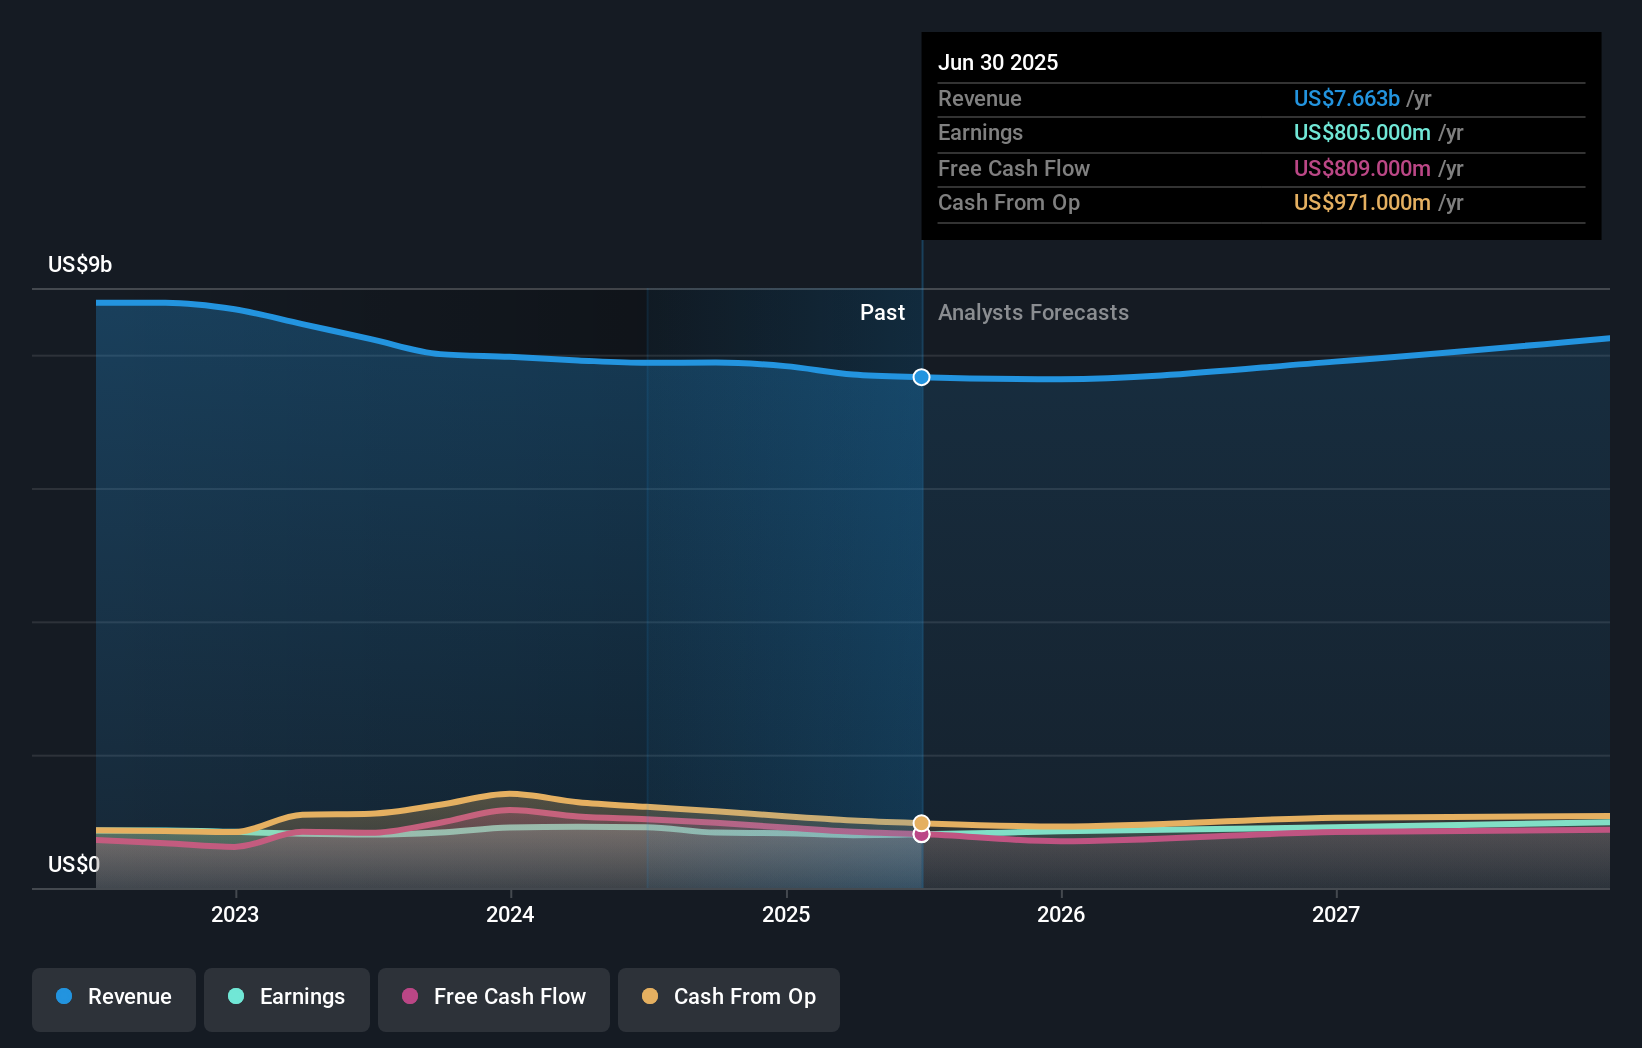Select the blue Revenue legend dot icon
The image size is (1642, 1048).
[64, 997]
